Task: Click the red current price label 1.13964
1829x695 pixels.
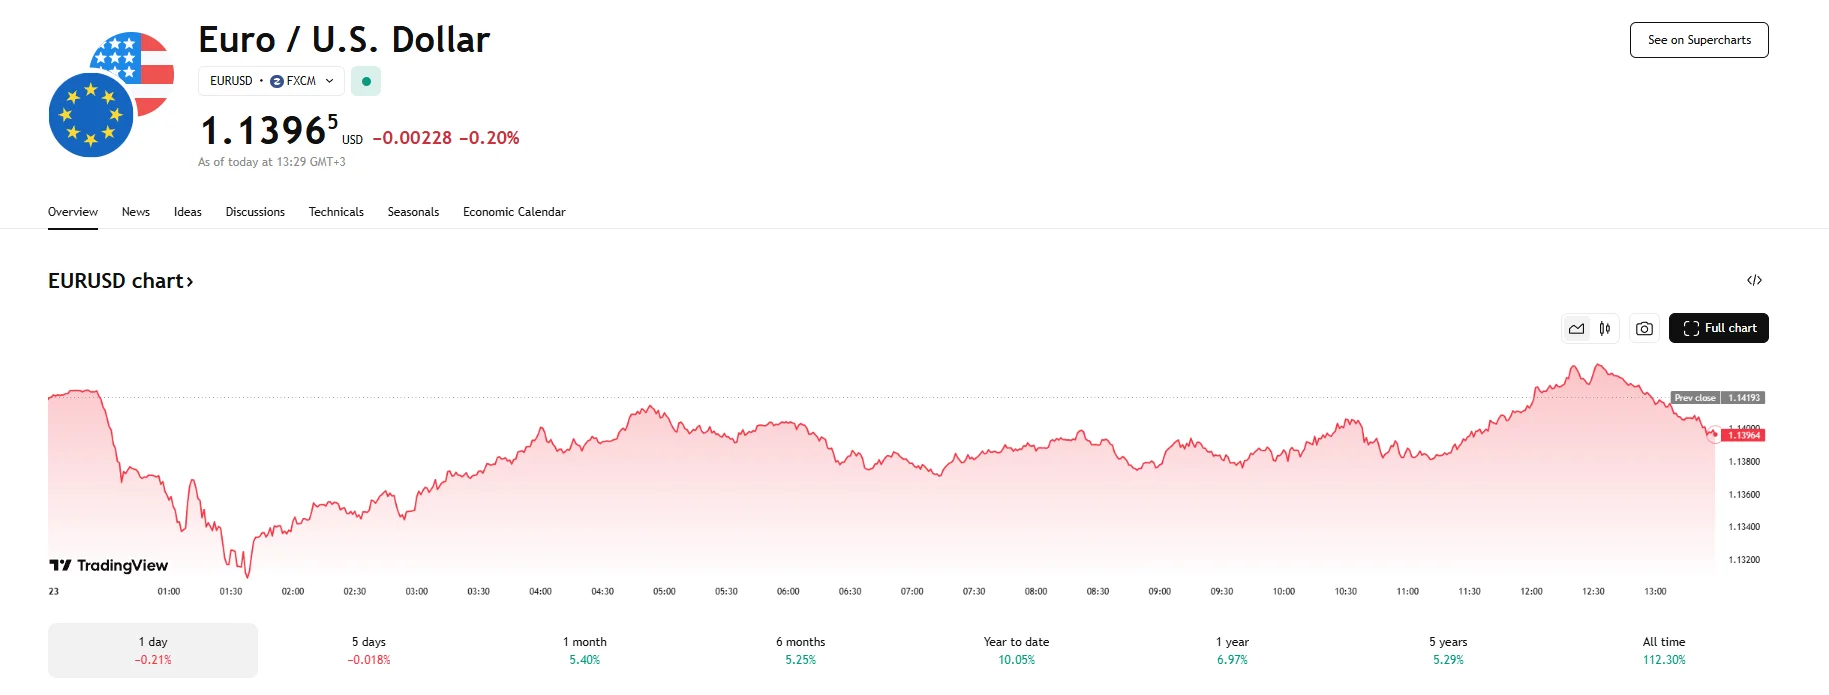Action: (1744, 435)
